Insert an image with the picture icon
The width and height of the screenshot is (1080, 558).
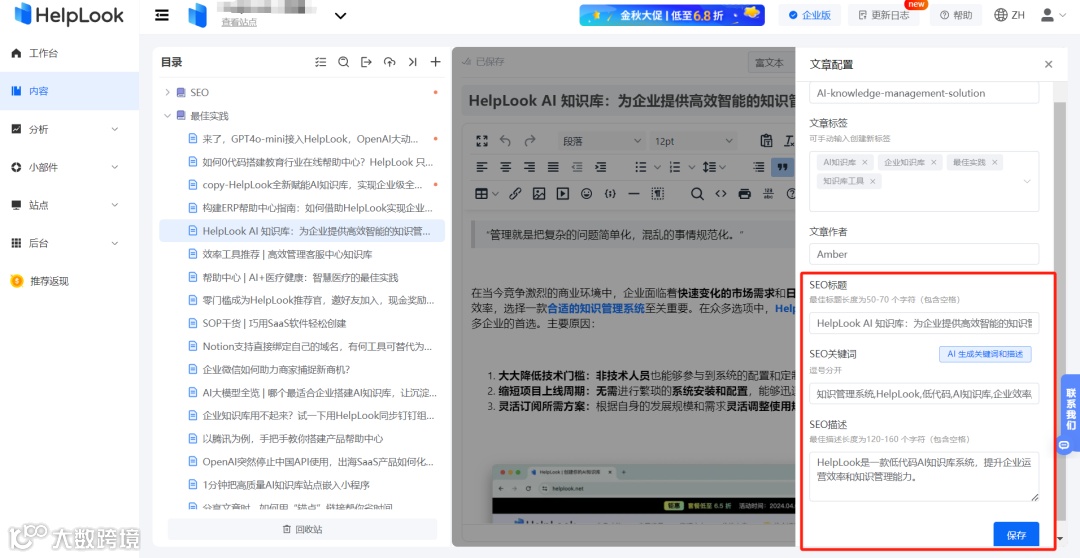pyautogui.click(x=539, y=194)
